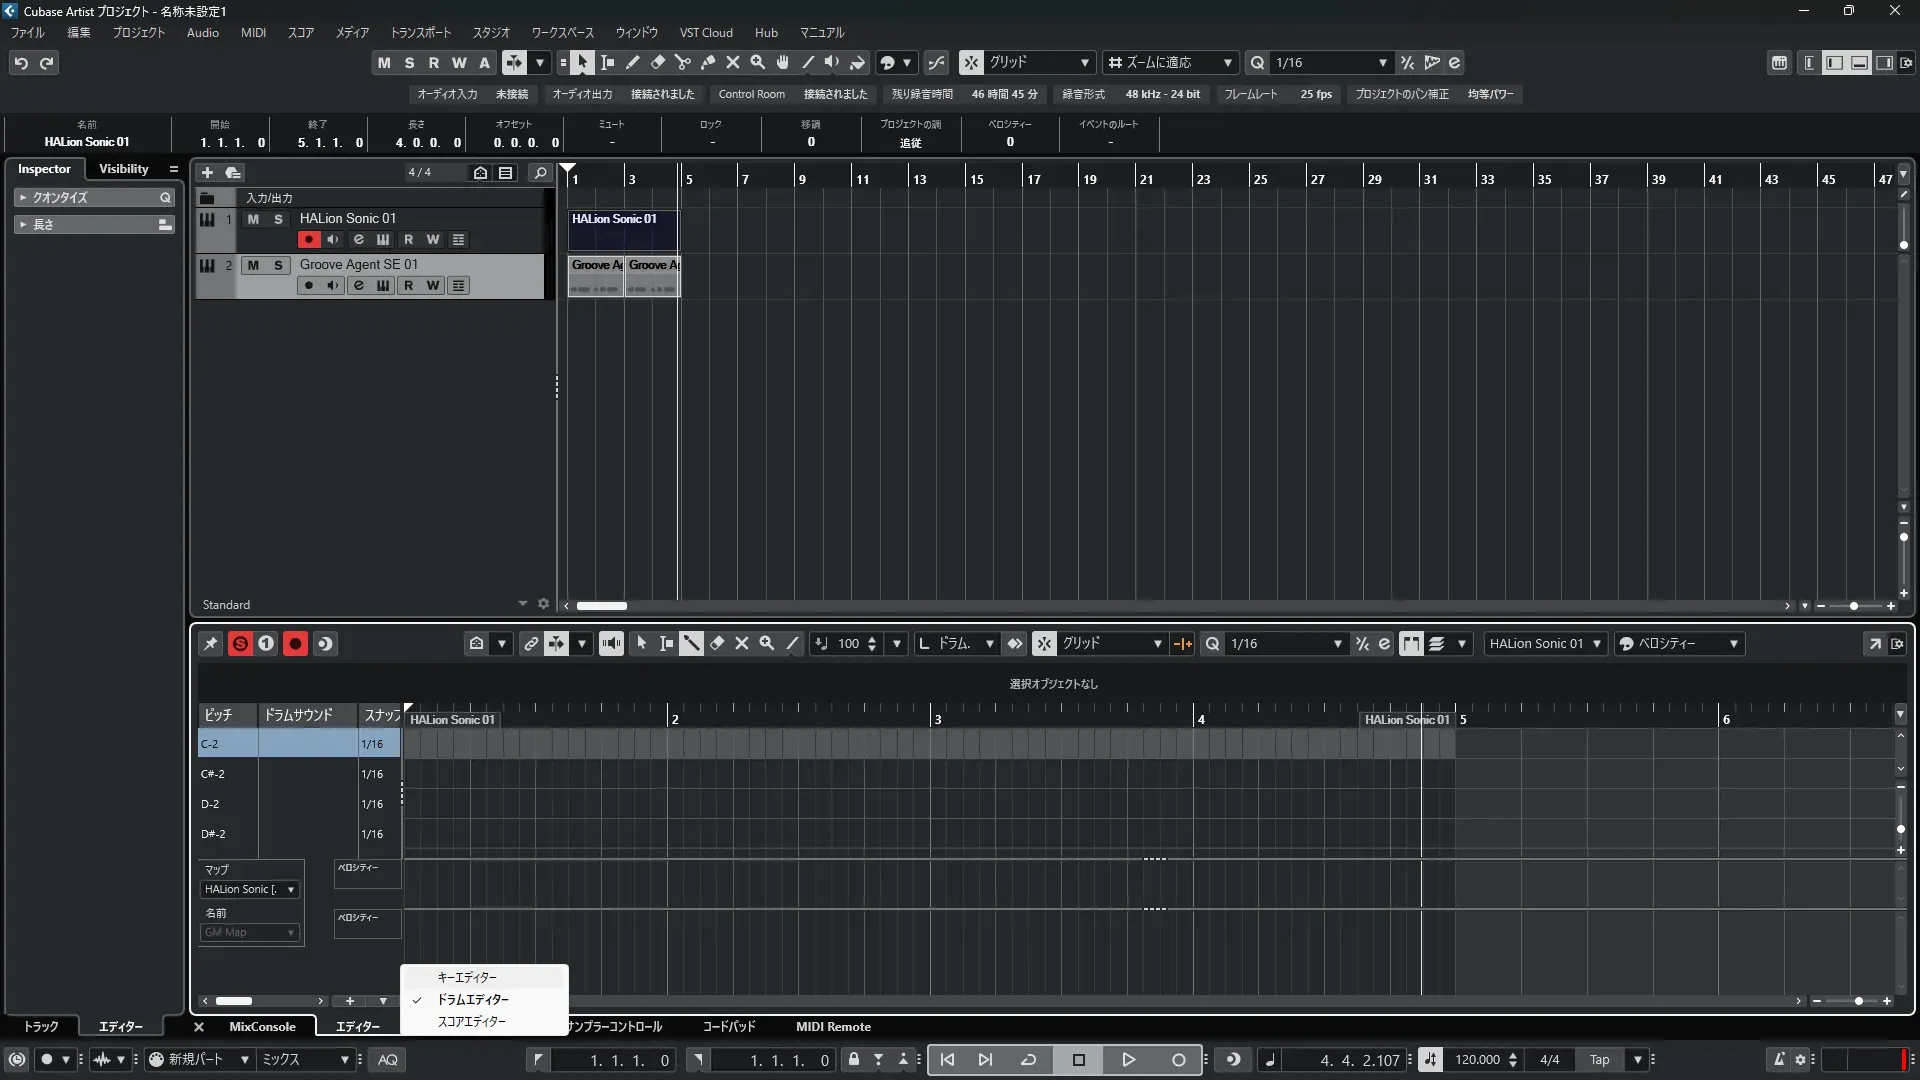Mute the Groove Agent SE 01 track

click(253, 265)
